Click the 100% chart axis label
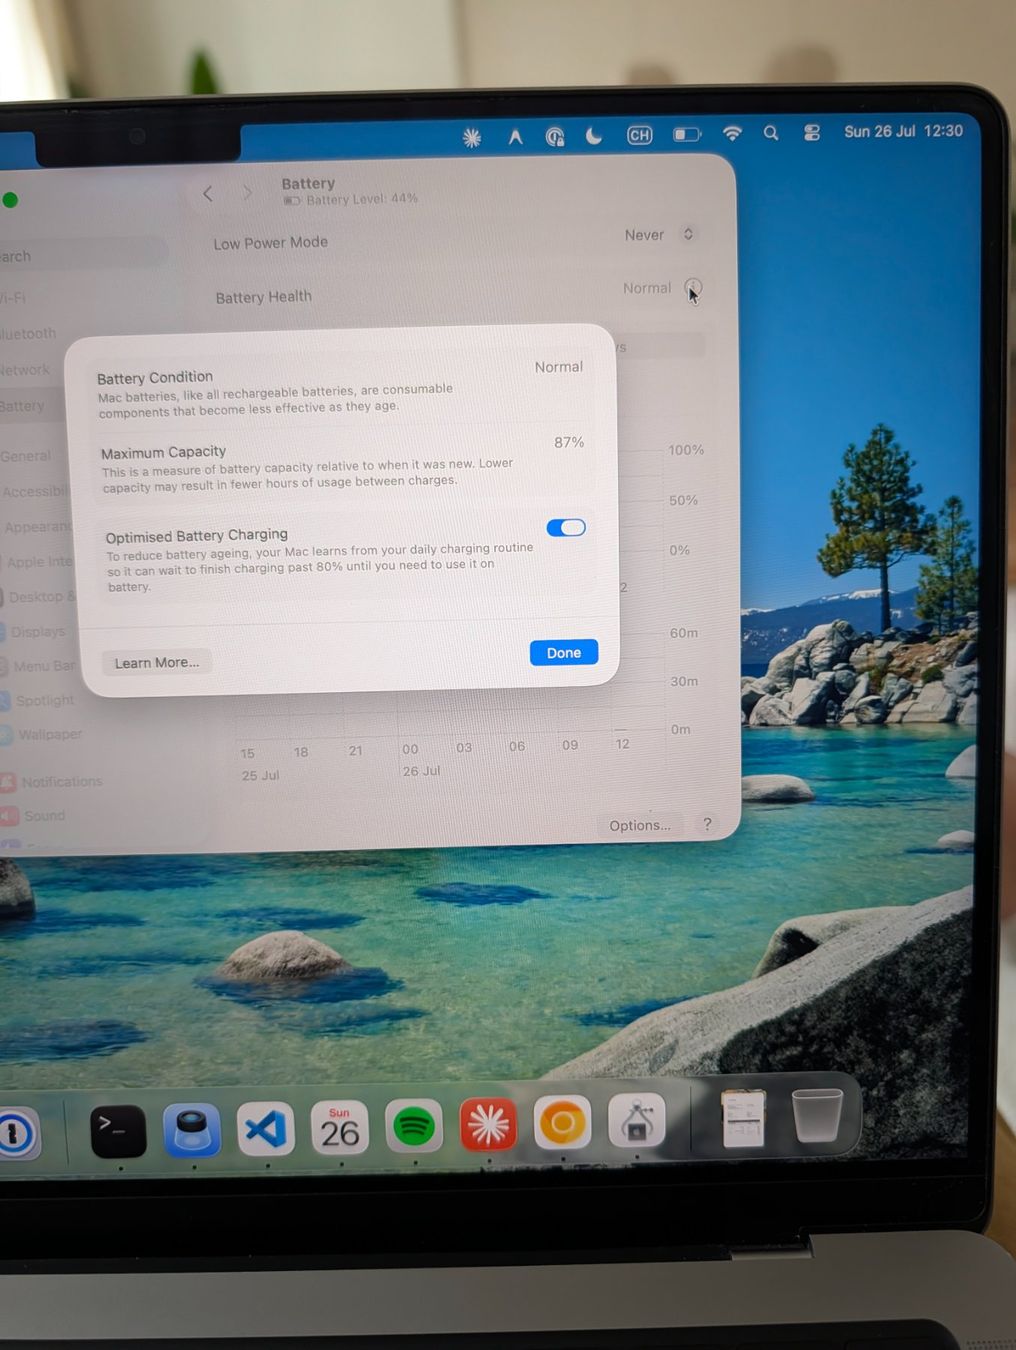The height and width of the screenshot is (1350, 1016). coord(686,450)
